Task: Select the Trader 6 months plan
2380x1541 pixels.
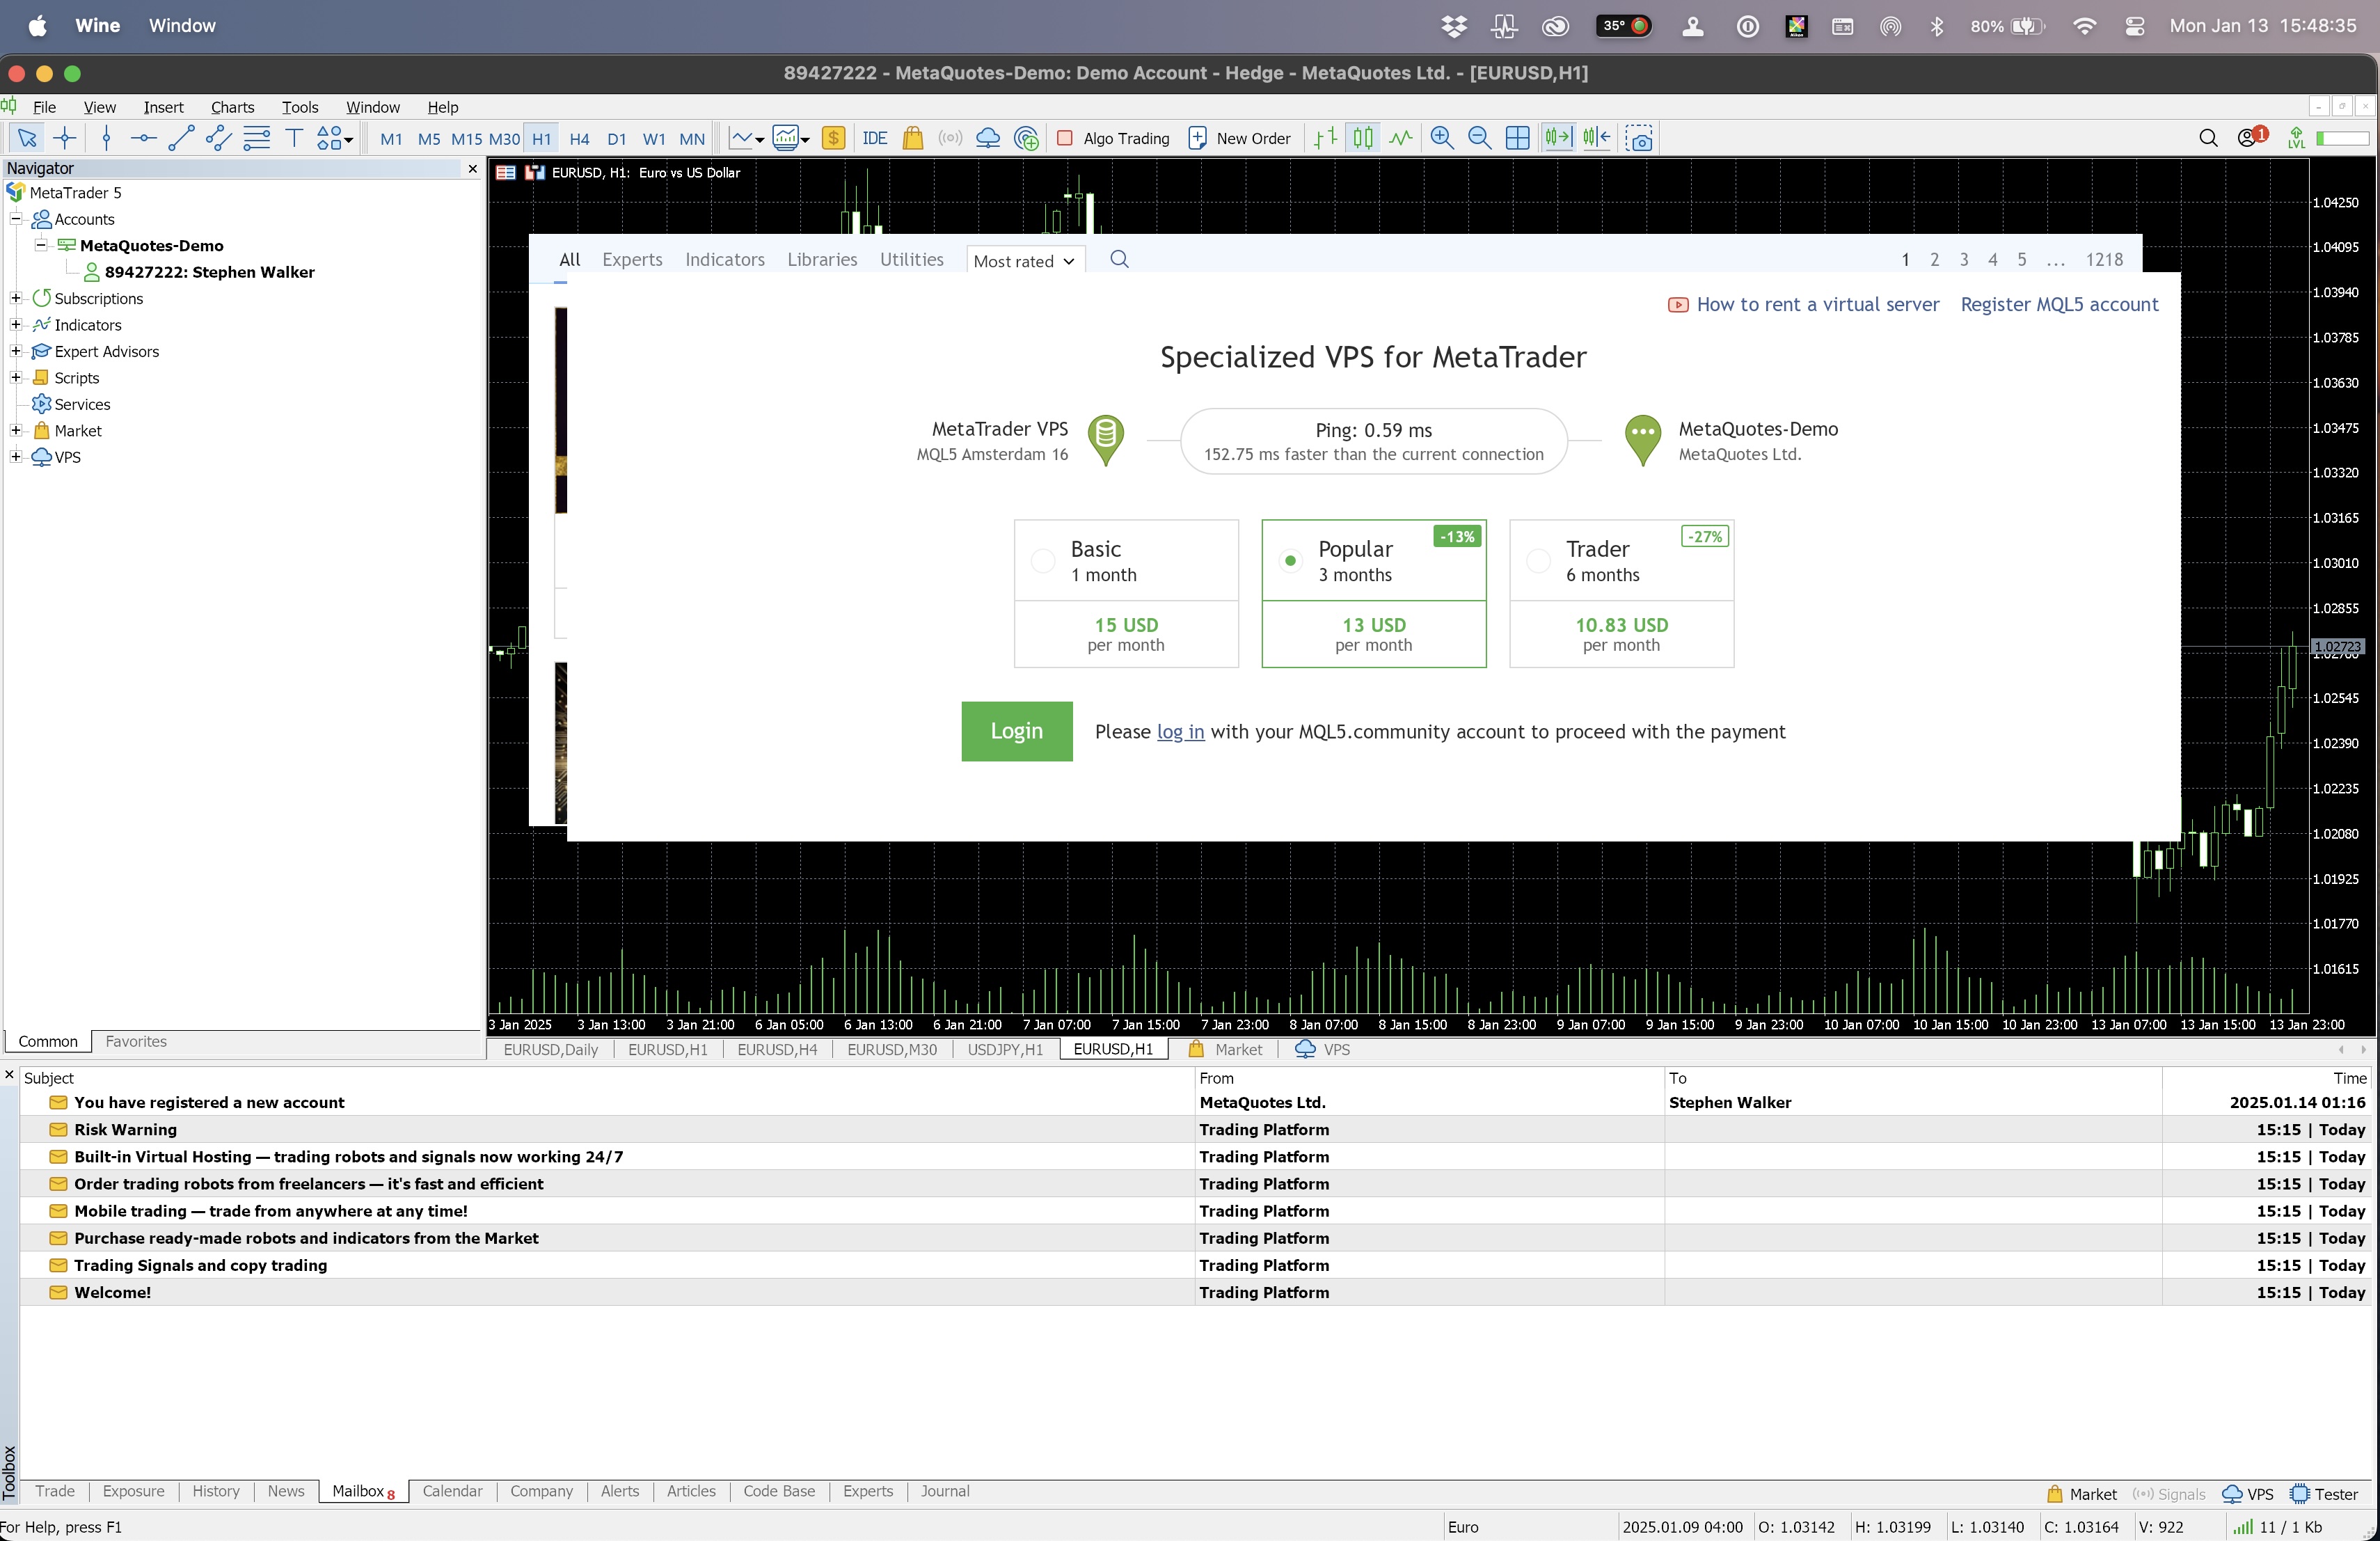Action: 1621,593
